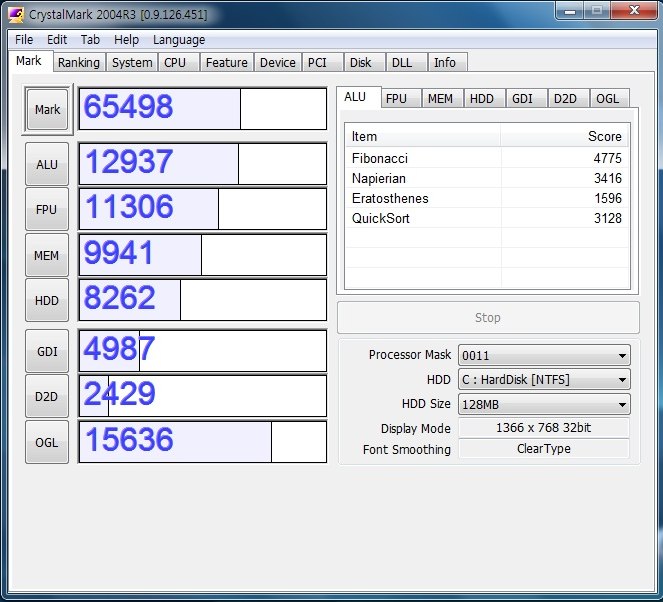Viewport: 663px width, 602px height.
Task: Click the disabled Stop button
Action: click(488, 317)
